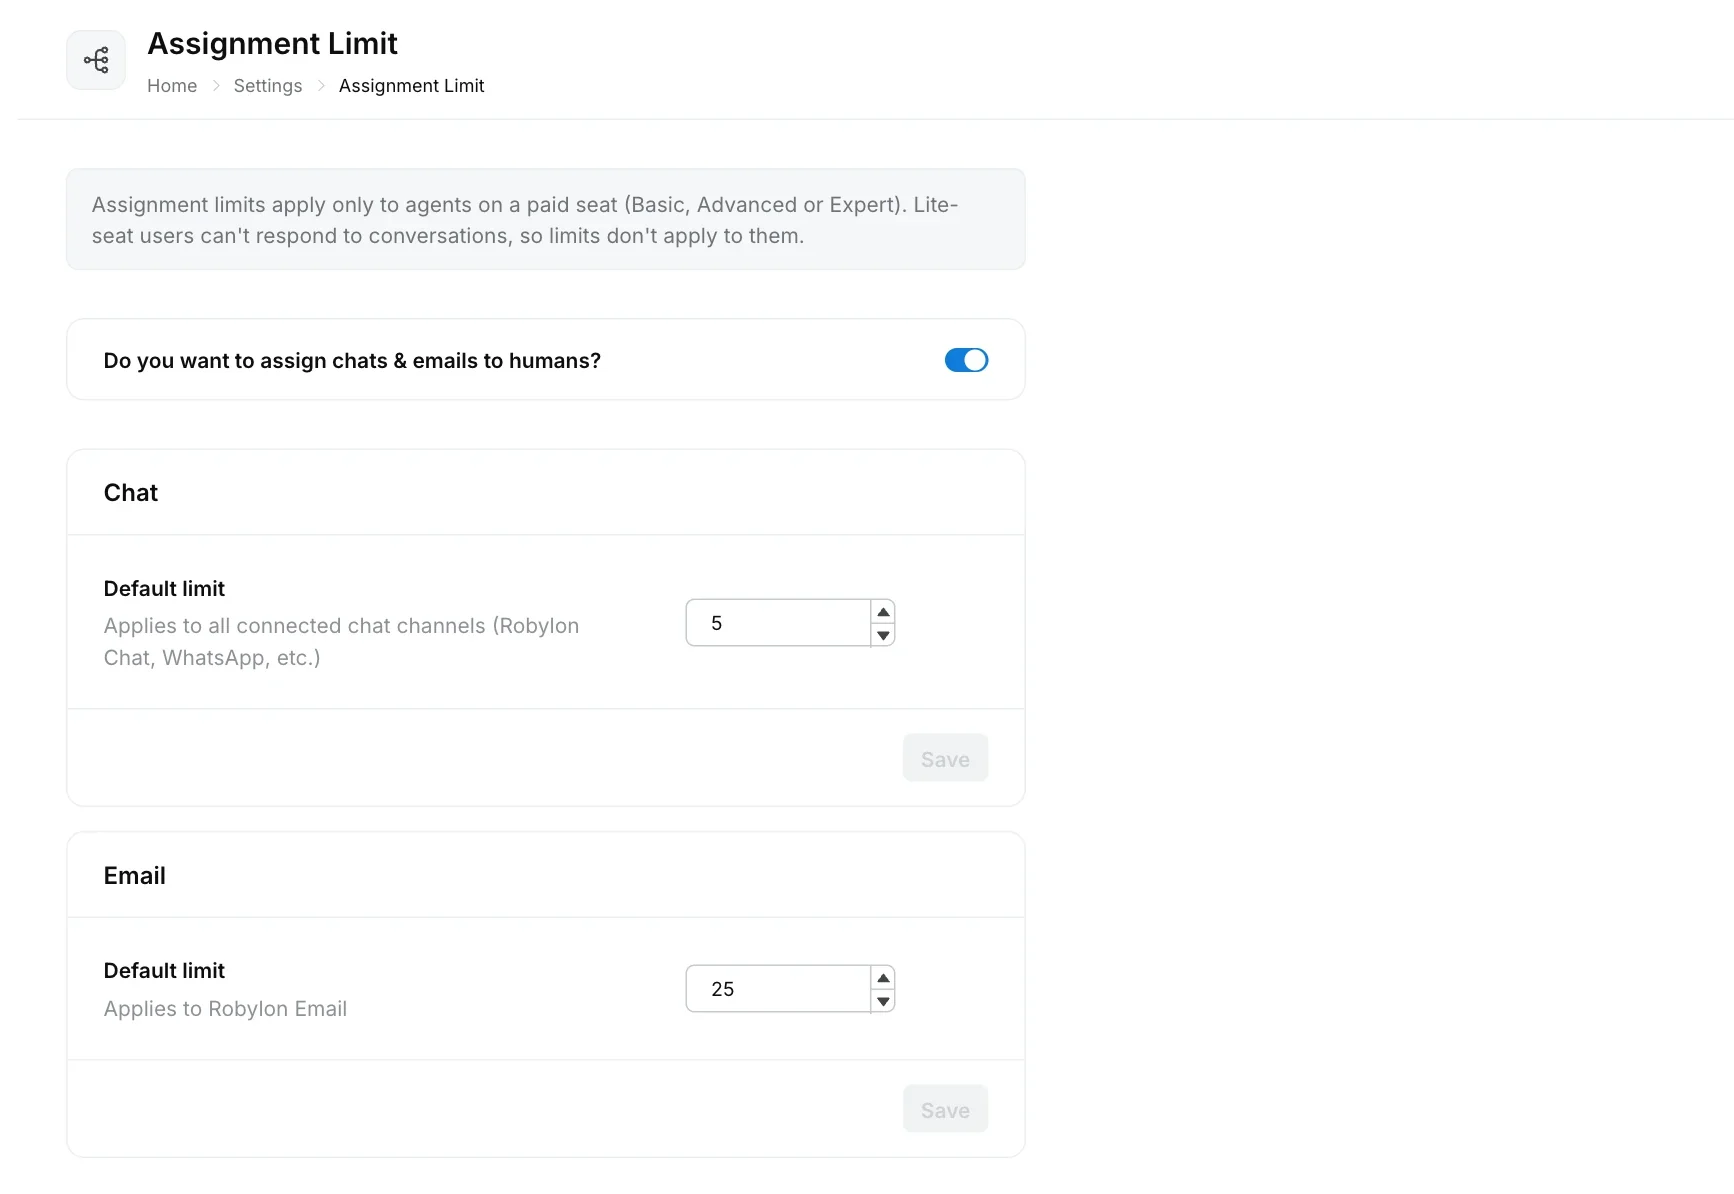Click the paid seat info notice text
The image size is (1734, 1194).
tap(525, 220)
